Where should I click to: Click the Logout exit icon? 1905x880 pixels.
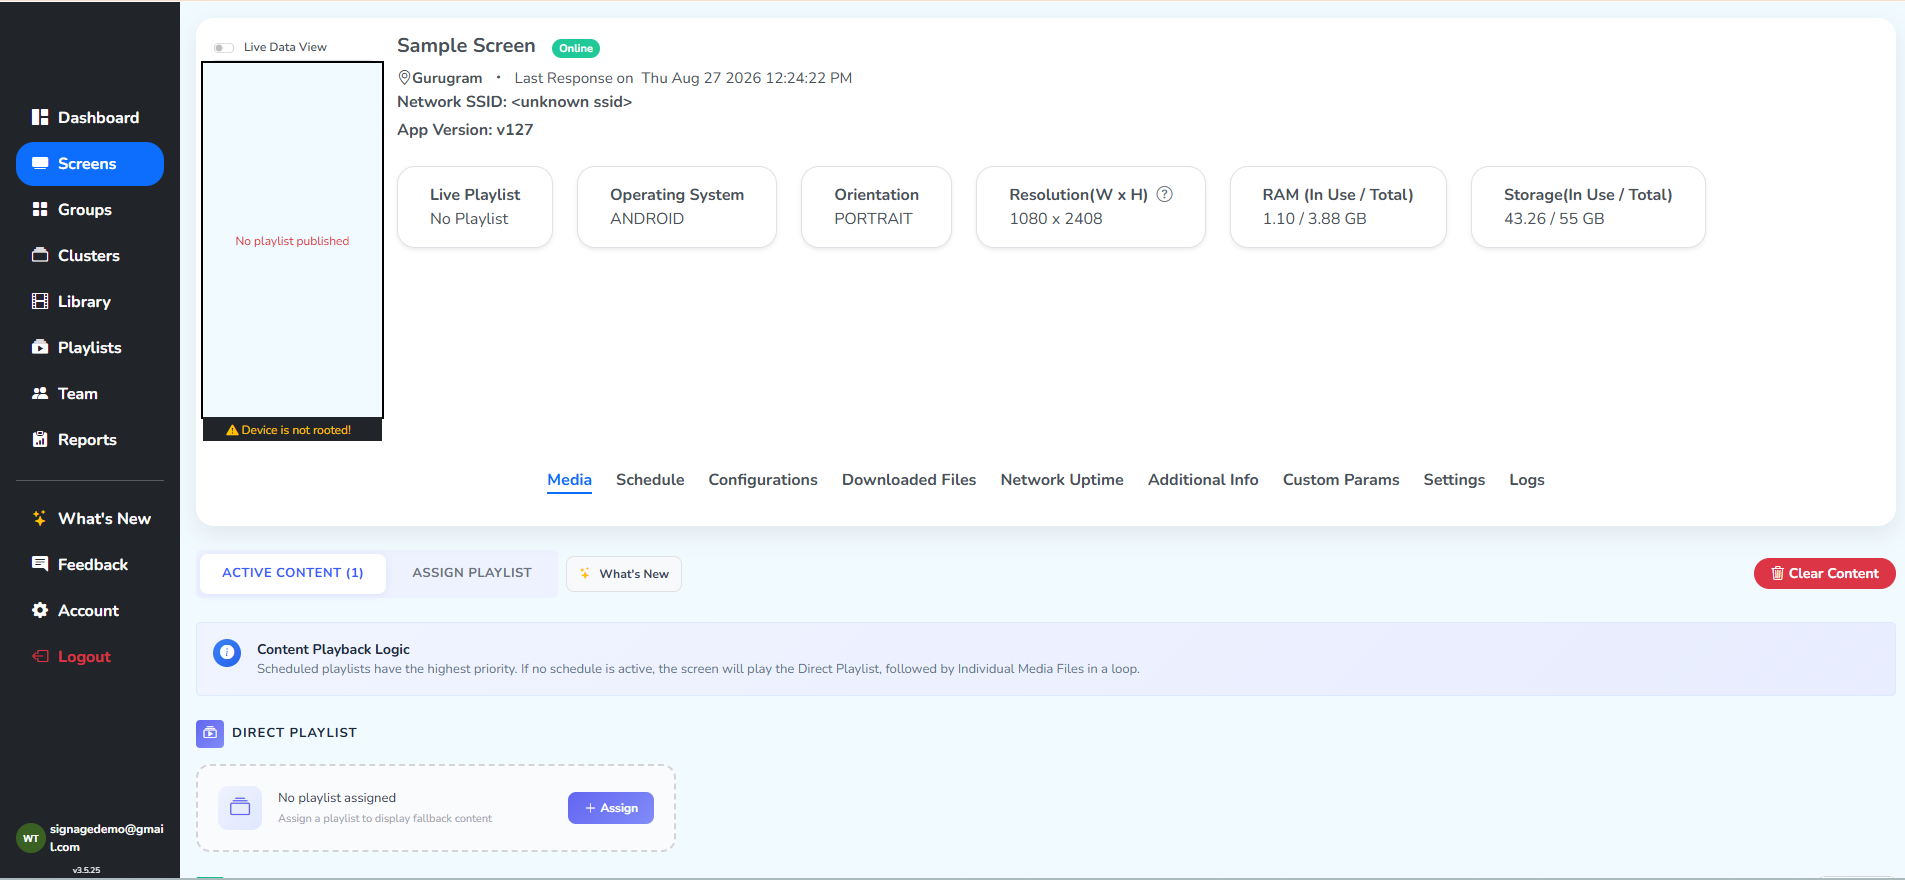[x=40, y=656]
